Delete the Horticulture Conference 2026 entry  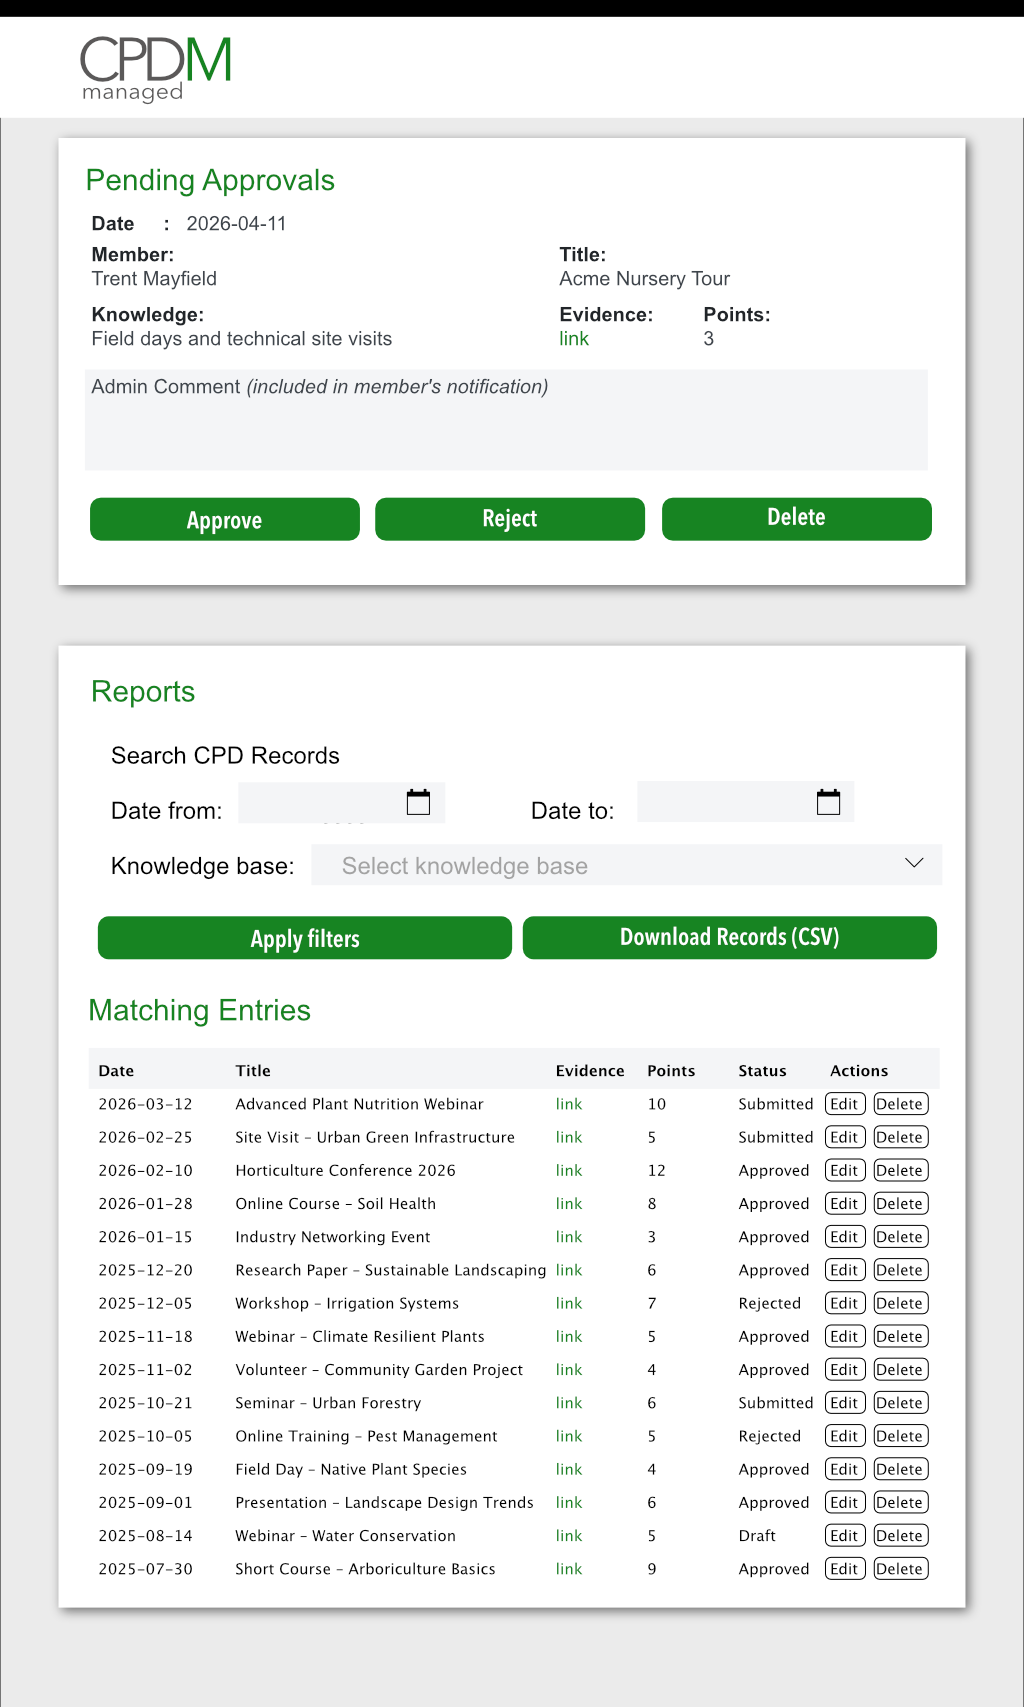[900, 1170]
